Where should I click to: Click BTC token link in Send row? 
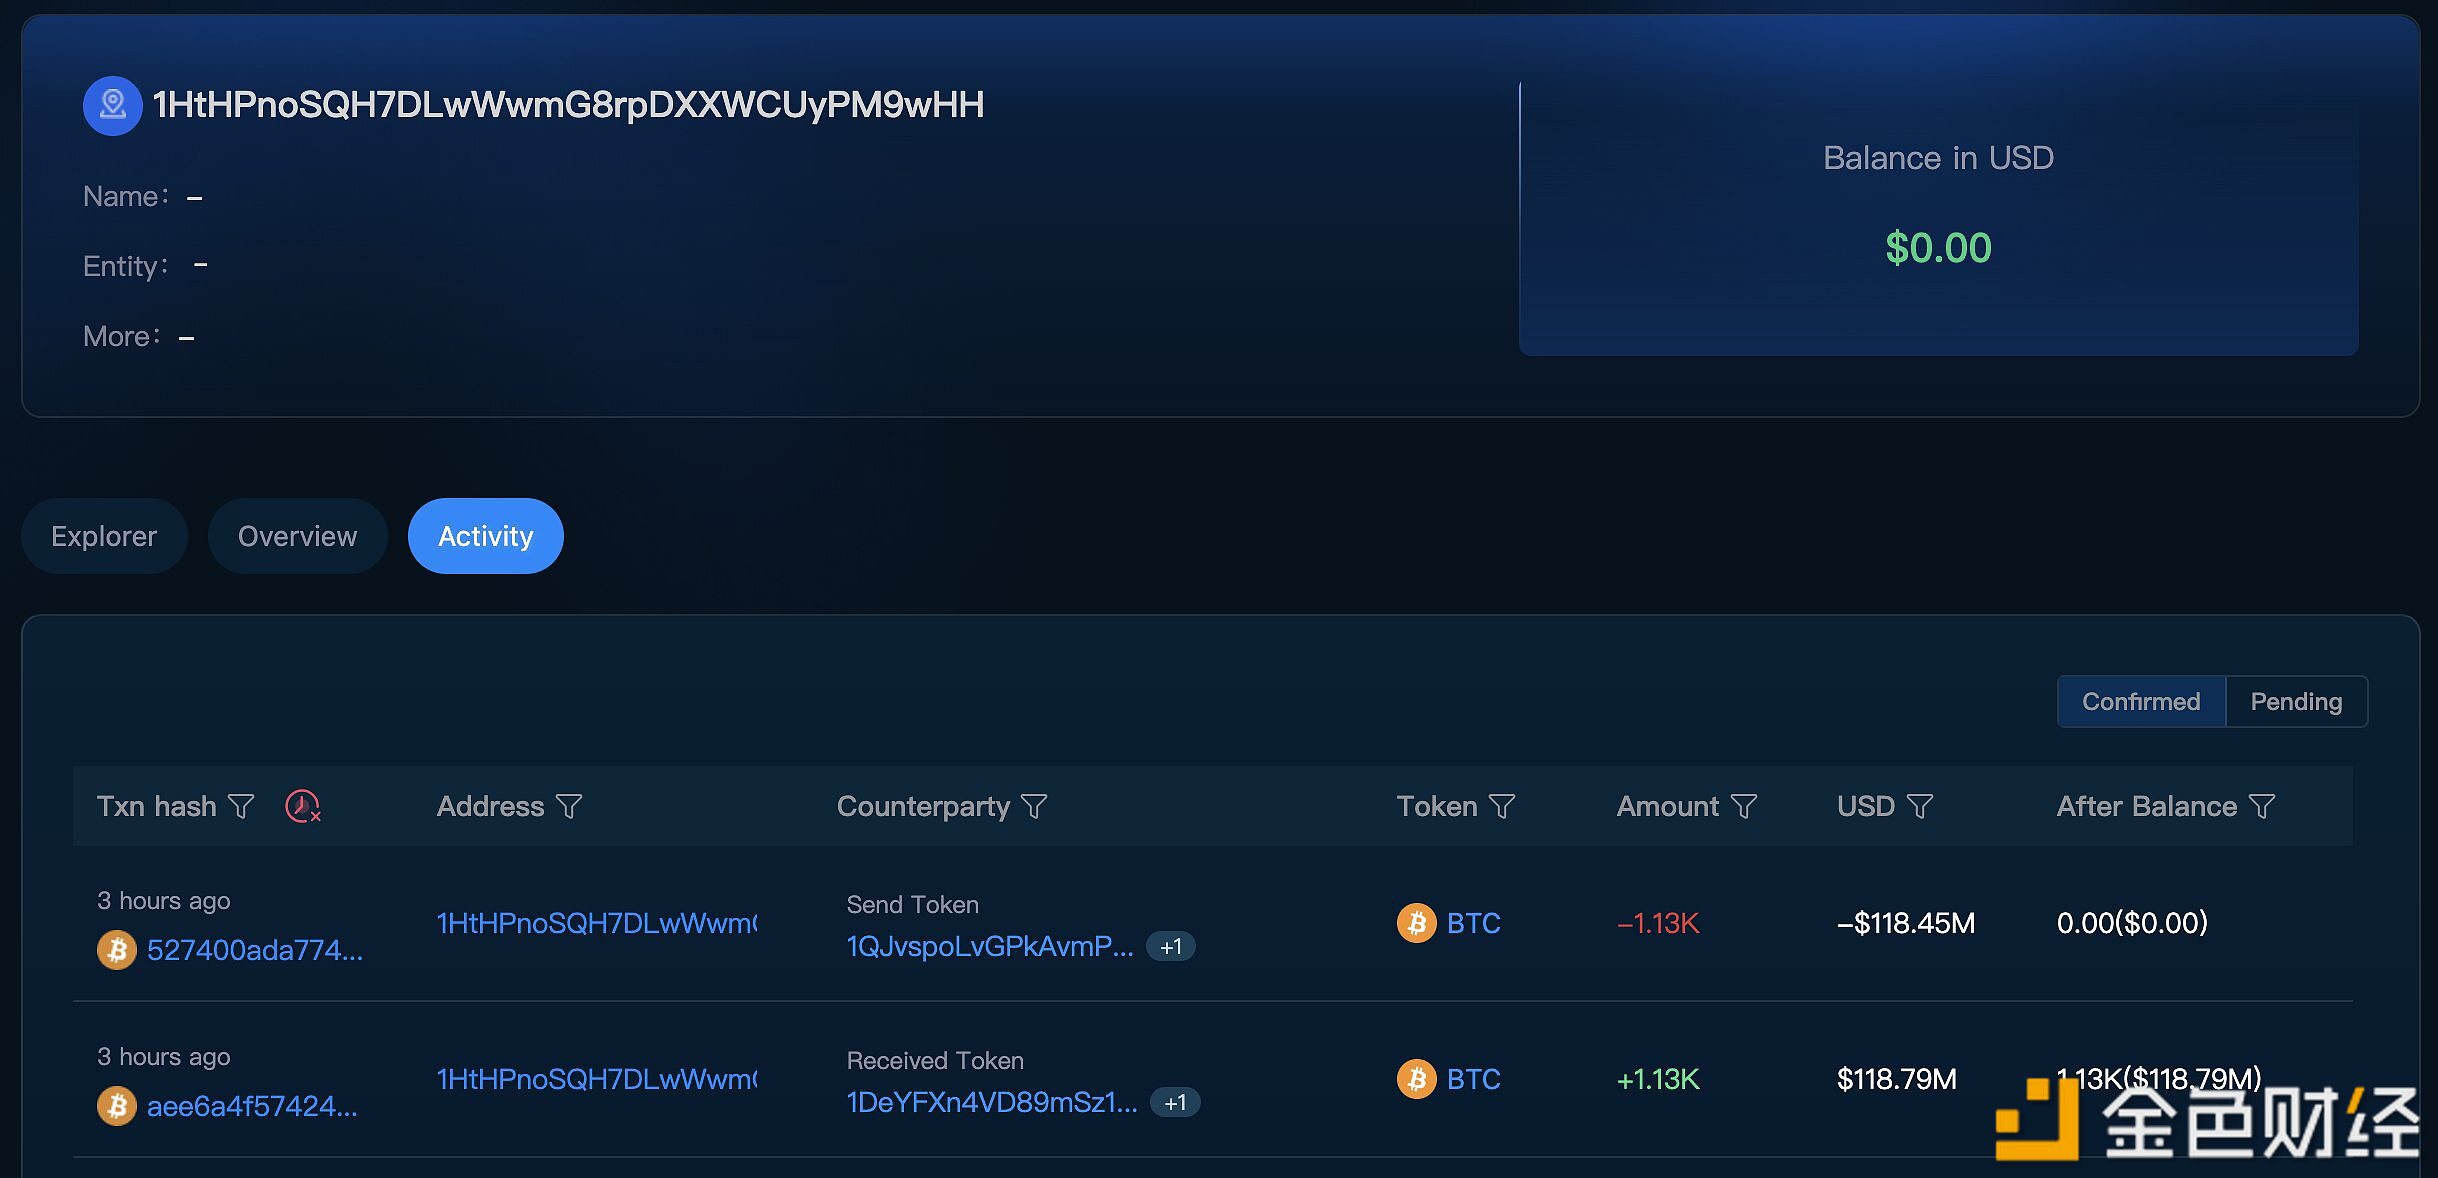pos(1474,923)
